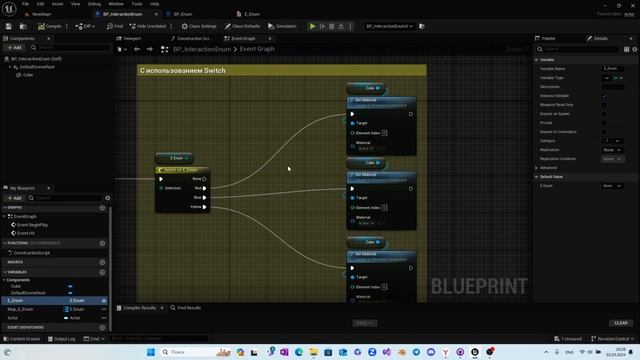640x360 pixels.
Task: Toggle the Instance Editable checkbox
Action: coord(604,96)
